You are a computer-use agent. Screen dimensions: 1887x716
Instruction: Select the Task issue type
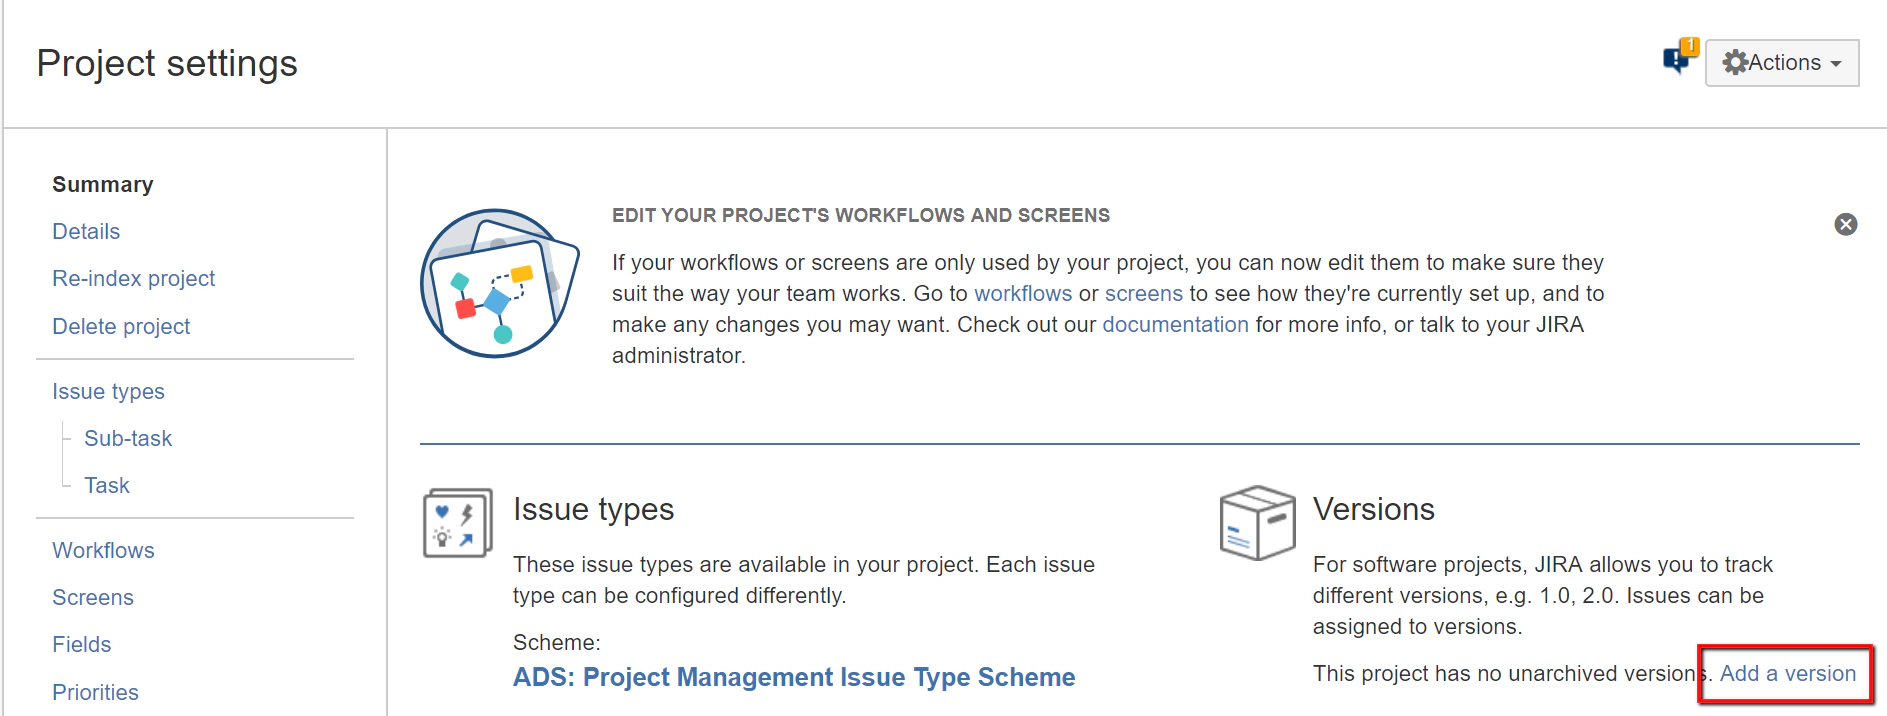[106, 485]
